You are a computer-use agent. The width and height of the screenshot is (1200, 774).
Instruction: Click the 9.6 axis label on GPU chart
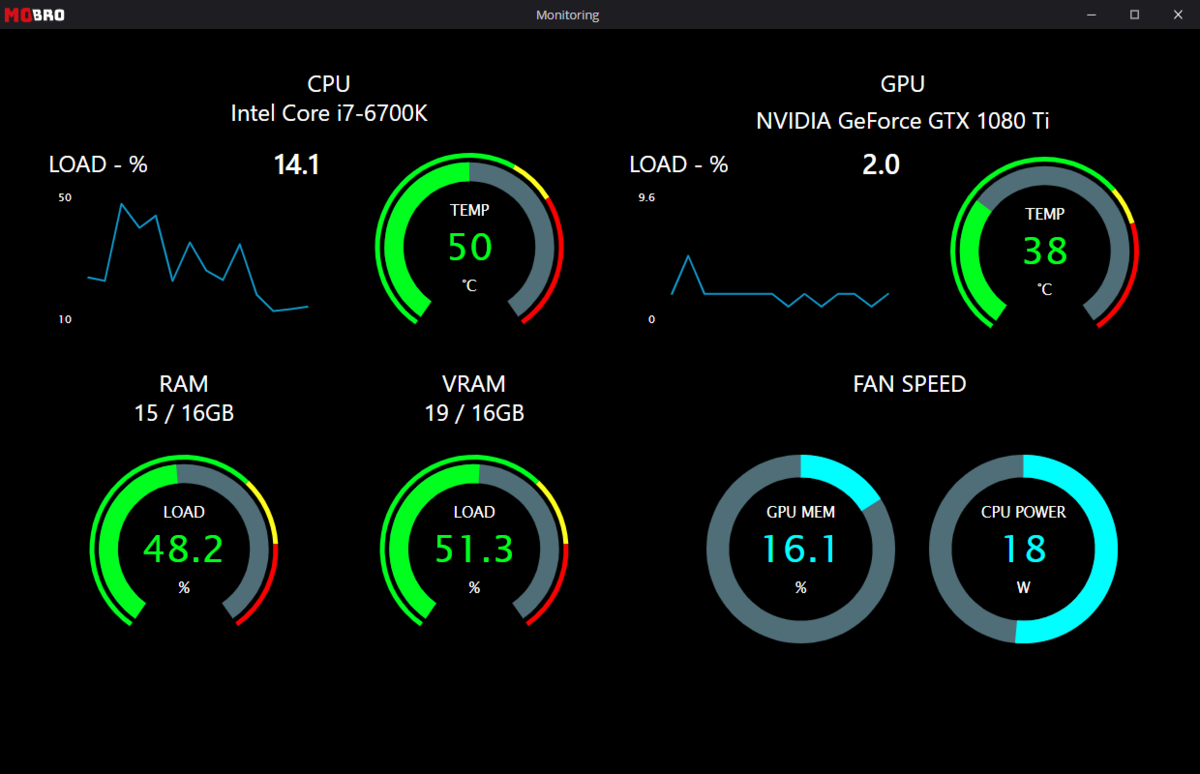click(x=646, y=198)
